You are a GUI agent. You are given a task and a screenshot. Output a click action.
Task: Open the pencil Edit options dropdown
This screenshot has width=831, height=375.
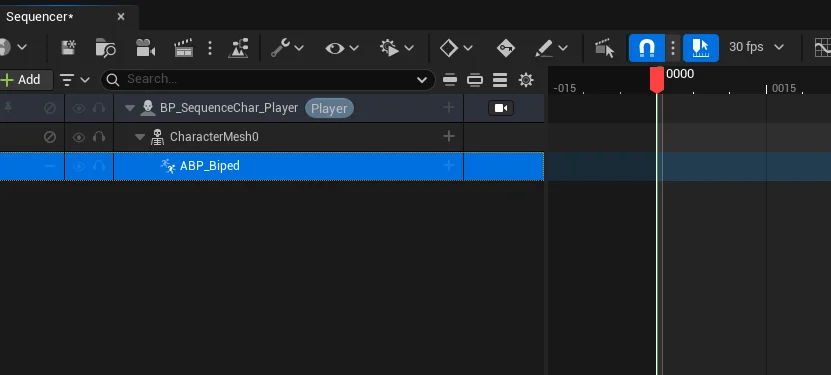pyautogui.click(x=551, y=48)
